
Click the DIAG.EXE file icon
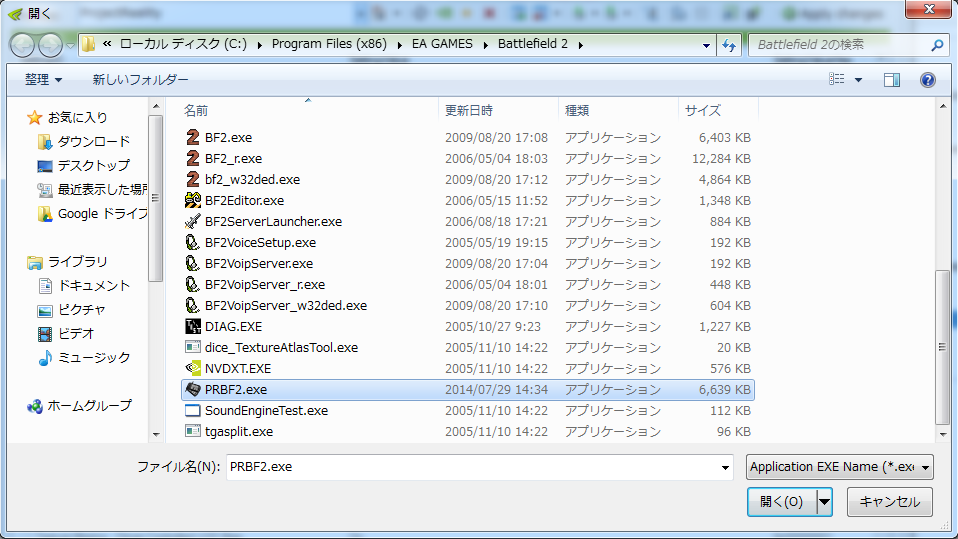(x=193, y=326)
